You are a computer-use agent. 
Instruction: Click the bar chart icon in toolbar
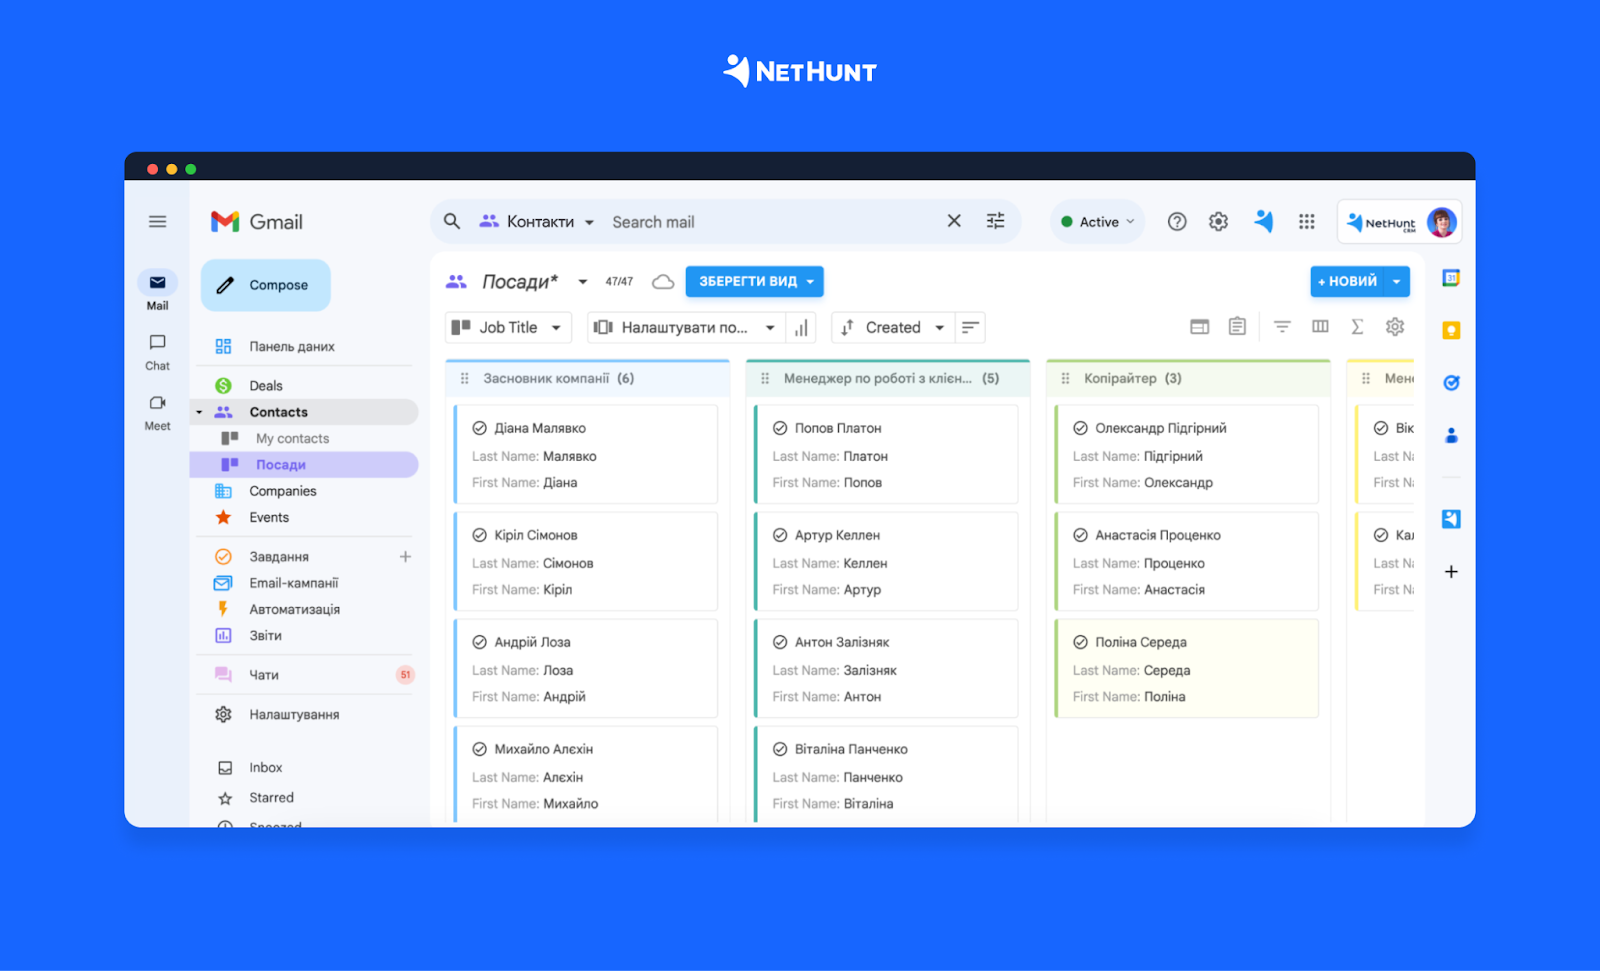pos(801,328)
